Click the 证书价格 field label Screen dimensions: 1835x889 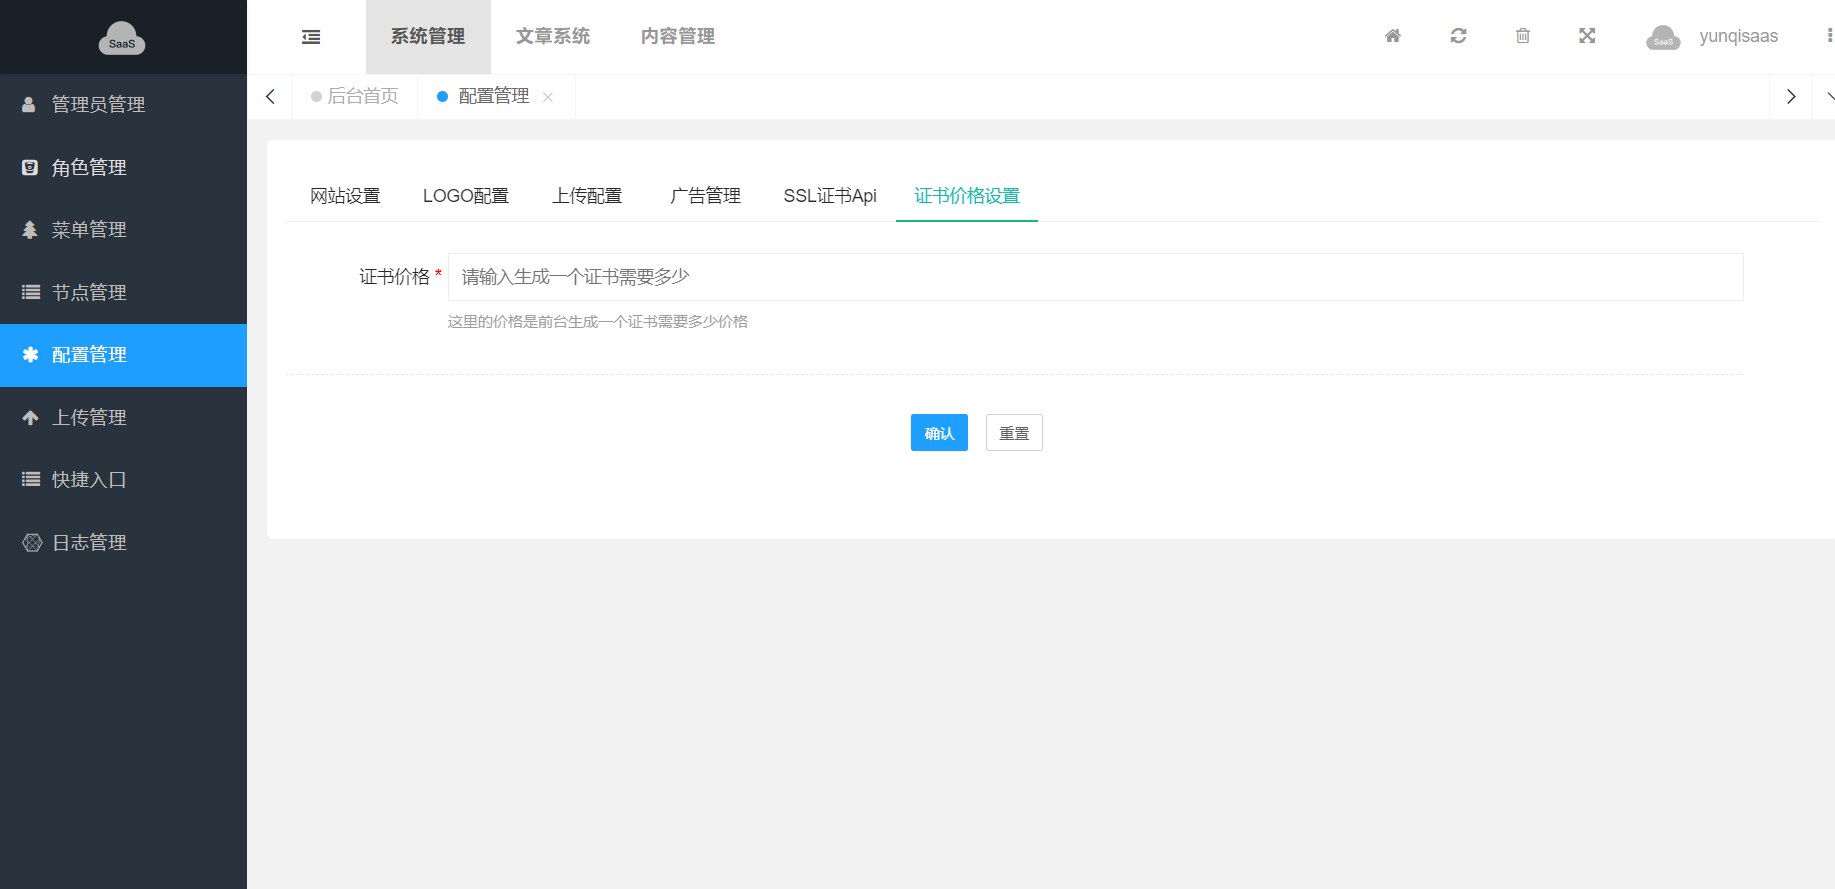395,277
